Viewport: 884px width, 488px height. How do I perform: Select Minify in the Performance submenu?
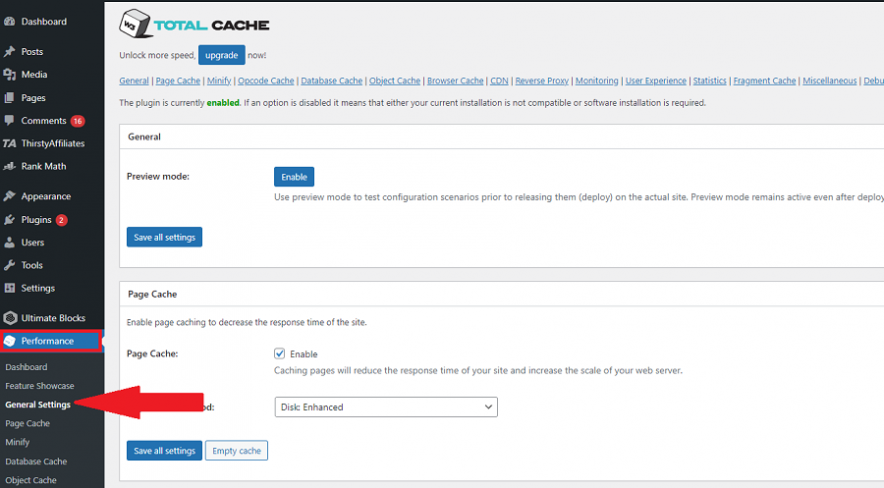pos(17,442)
